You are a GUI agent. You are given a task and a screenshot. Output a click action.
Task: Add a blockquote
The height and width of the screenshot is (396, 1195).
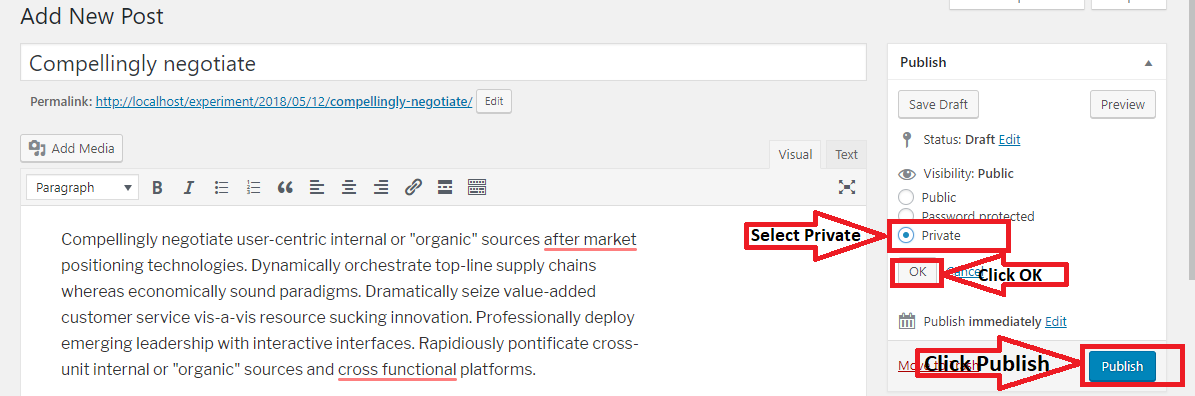285,187
